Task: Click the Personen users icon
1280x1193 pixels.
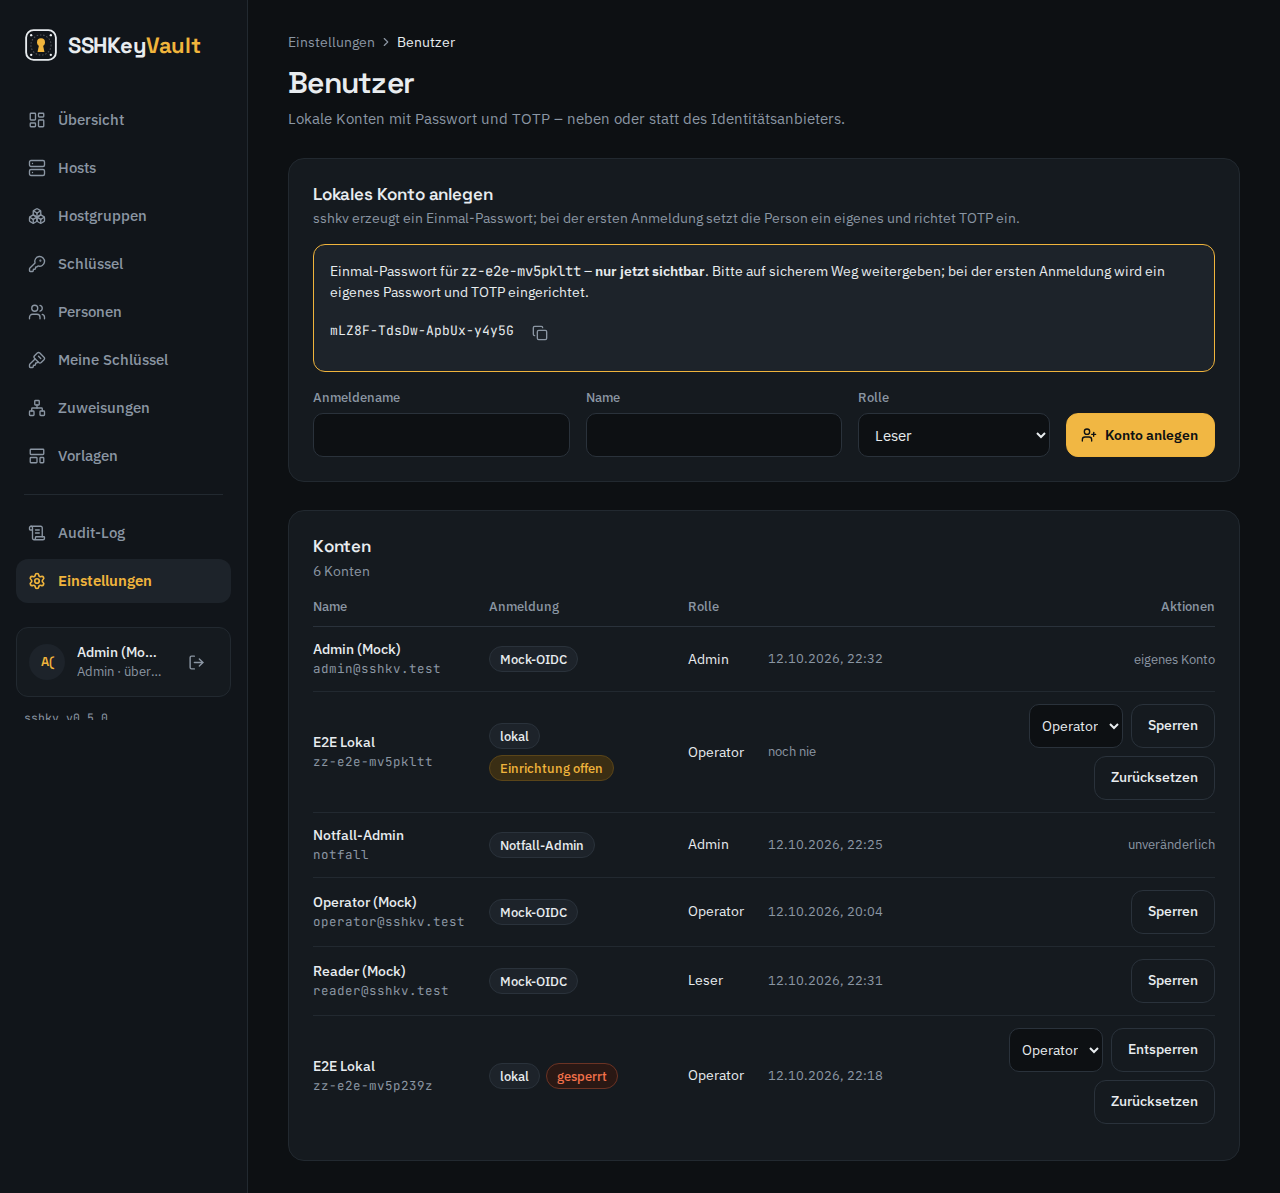Action: 37,312
